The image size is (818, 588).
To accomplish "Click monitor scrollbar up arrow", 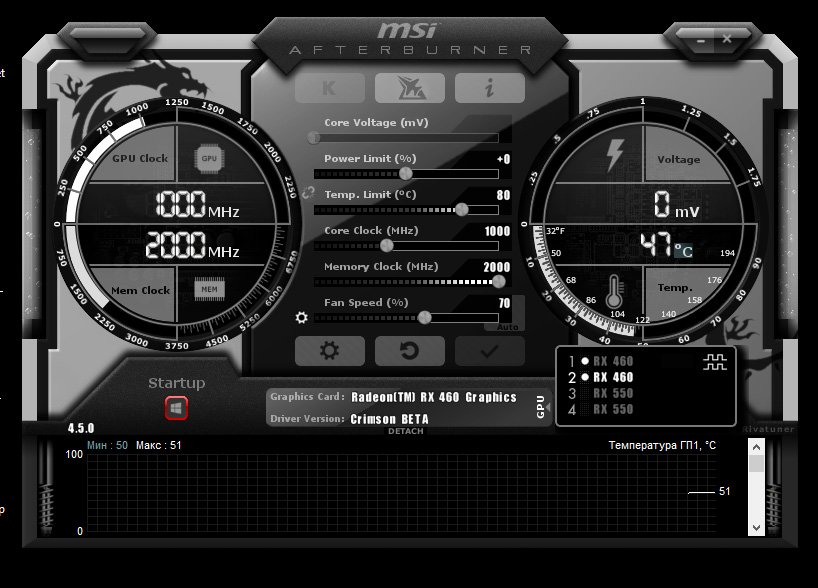I will pos(756,447).
